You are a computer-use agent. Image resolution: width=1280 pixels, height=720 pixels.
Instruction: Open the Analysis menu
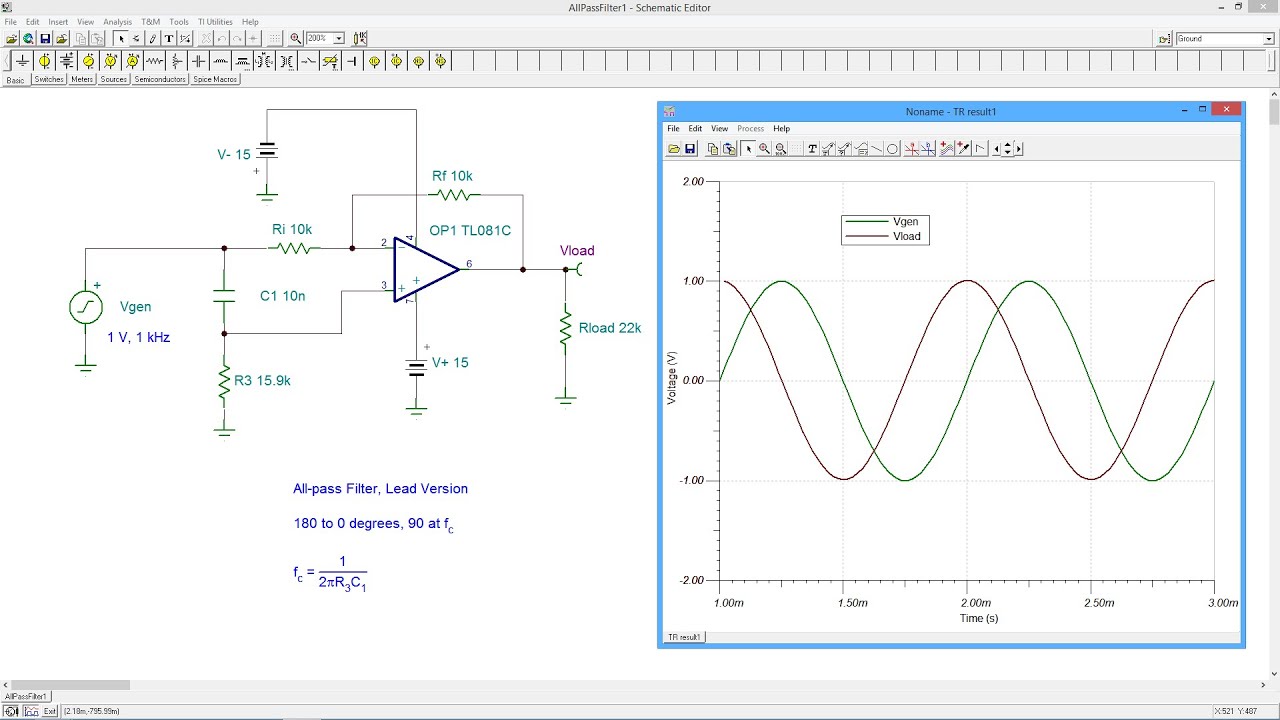117,22
